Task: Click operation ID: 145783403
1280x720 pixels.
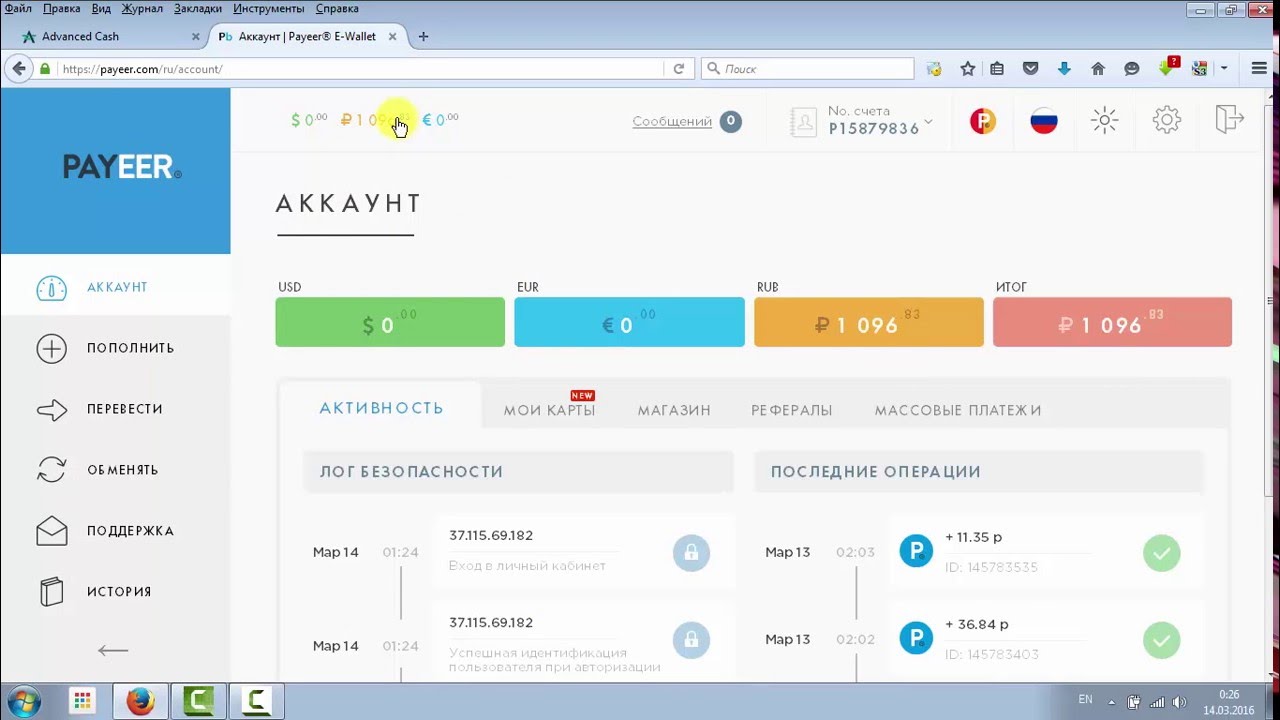Action: (x=991, y=654)
